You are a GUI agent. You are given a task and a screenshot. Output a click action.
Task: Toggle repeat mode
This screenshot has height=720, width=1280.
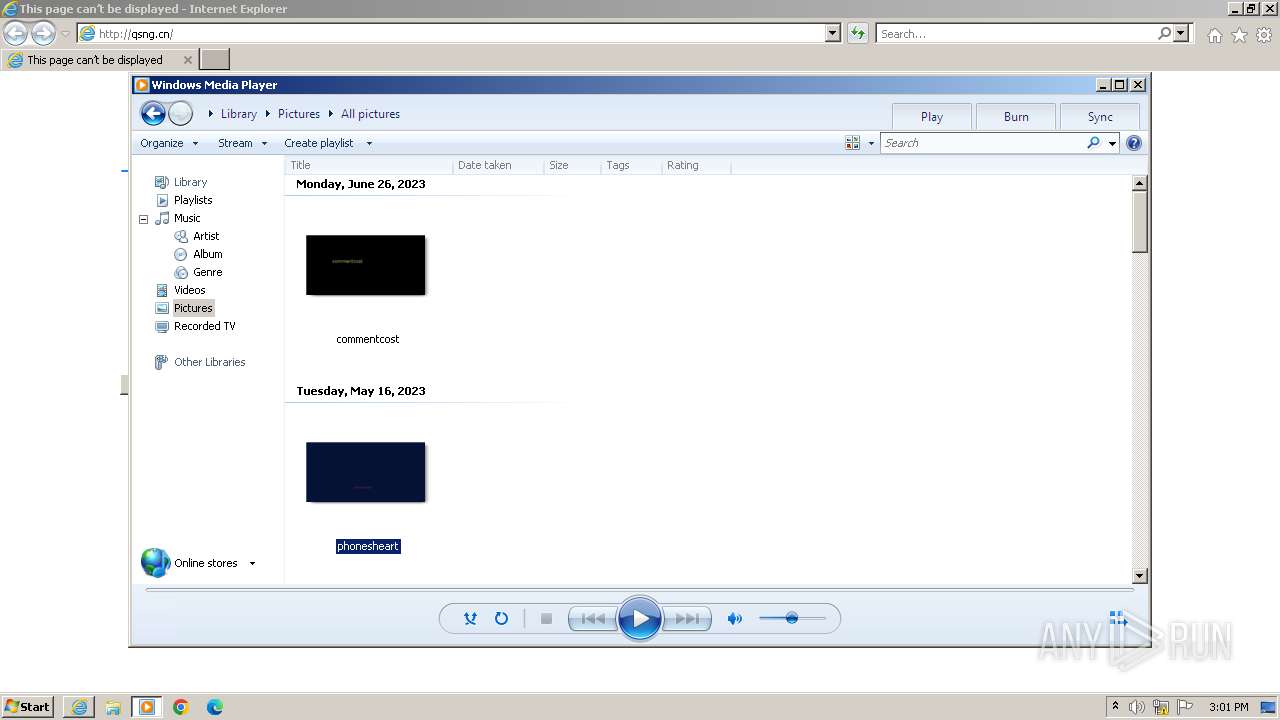tap(501, 619)
